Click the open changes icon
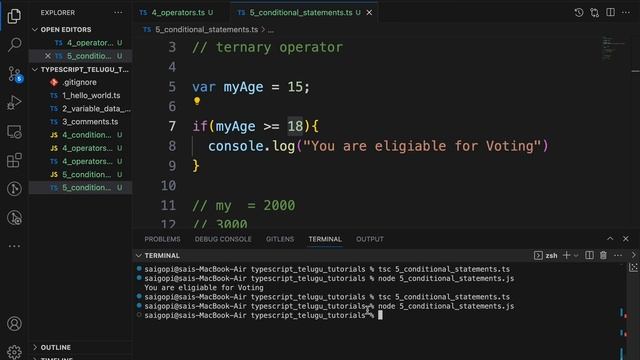640x360 pixels. point(595,13)
